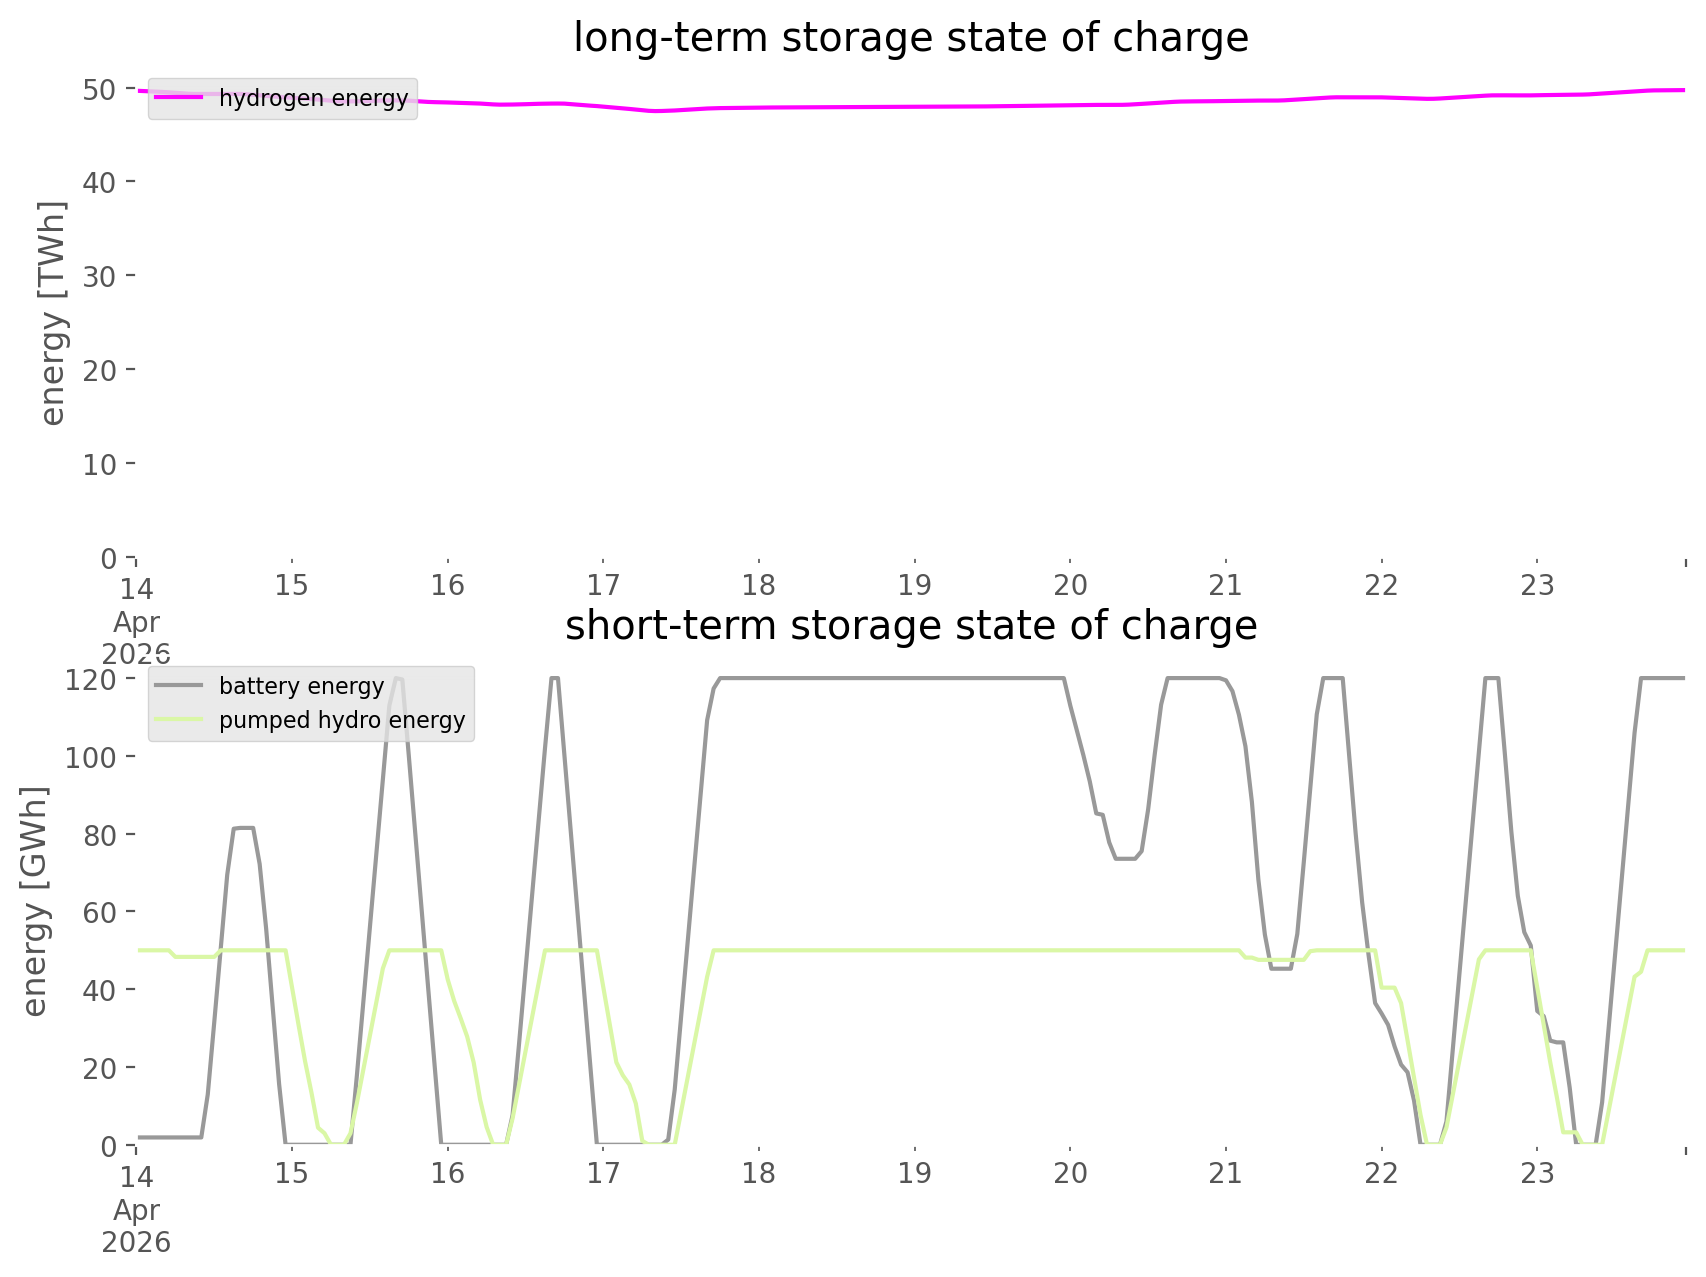The height and width of the screenshot is (1277, 1706).
Task: Click the 19 date tick on bottom chart
Action: [915, 1173]
